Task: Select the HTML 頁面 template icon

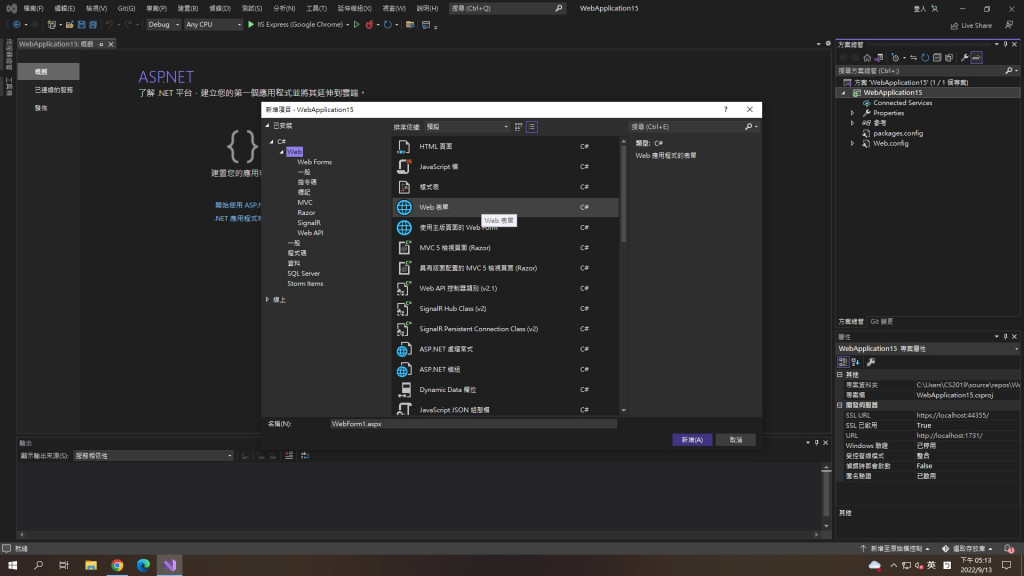Action: click(404, 146)
